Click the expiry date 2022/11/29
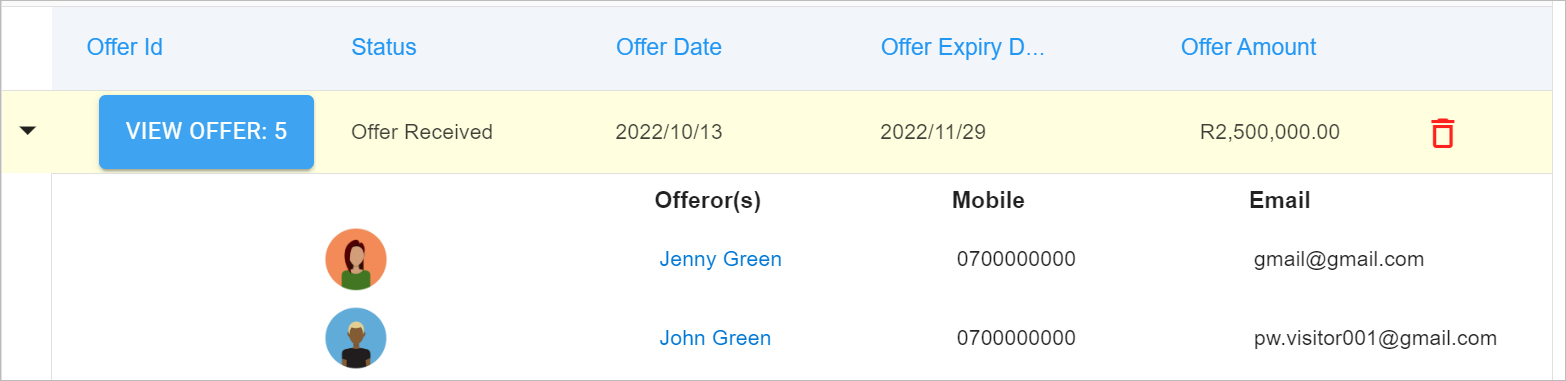Viewport: 1566px width, 381px height. tap(933, 132)
